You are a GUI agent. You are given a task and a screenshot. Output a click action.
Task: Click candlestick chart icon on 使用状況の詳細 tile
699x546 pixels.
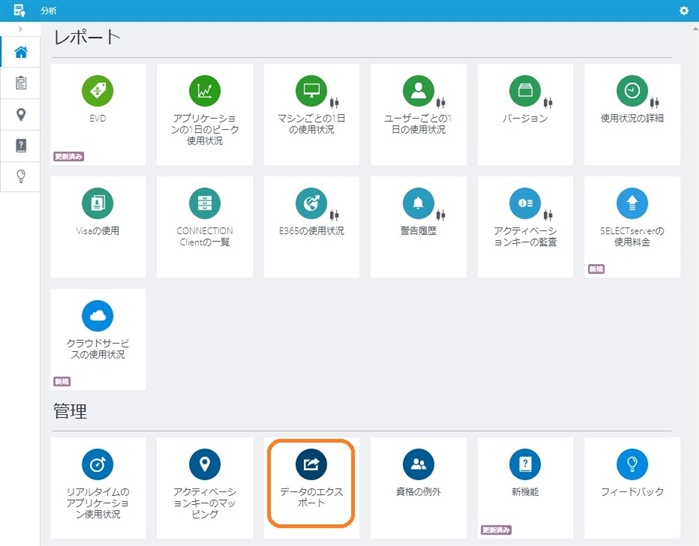click(x=654, y=103)
